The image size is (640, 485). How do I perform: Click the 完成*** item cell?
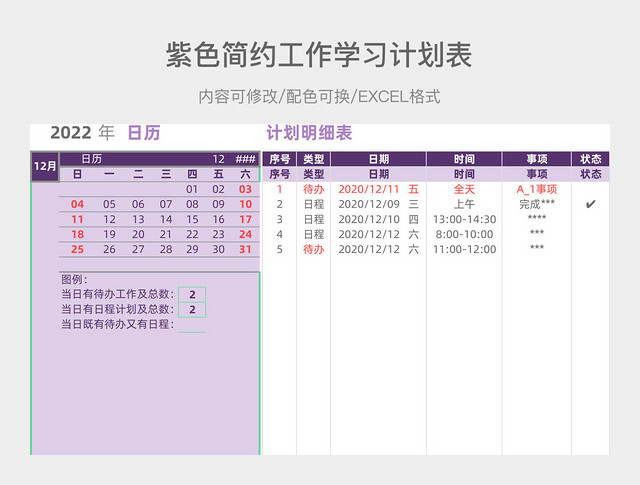(536, 204)
